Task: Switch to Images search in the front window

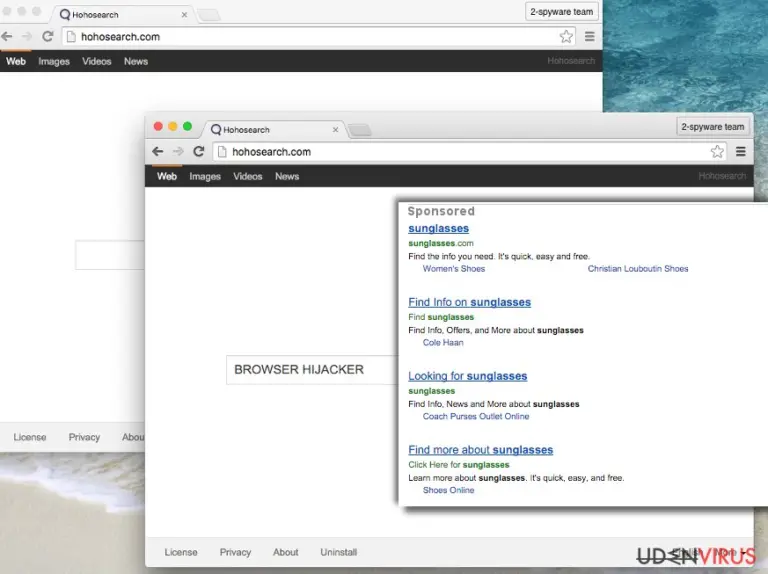Action: 205,176
